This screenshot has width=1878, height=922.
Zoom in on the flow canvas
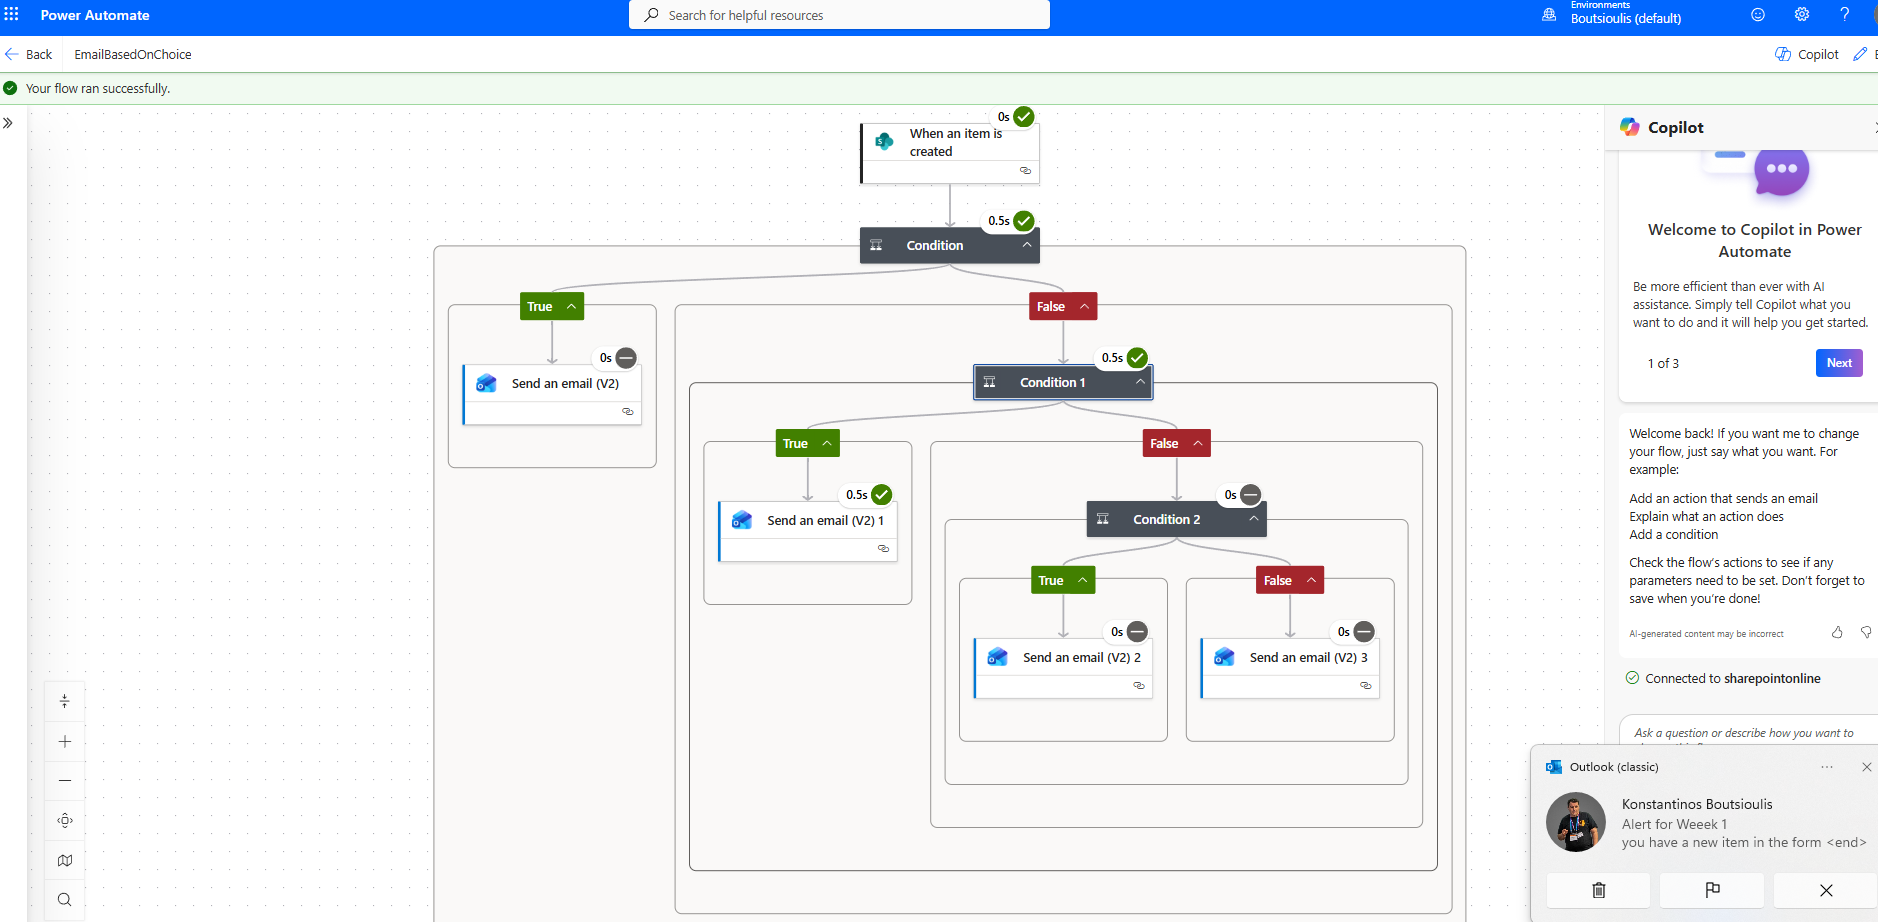(x=65, y=741)
